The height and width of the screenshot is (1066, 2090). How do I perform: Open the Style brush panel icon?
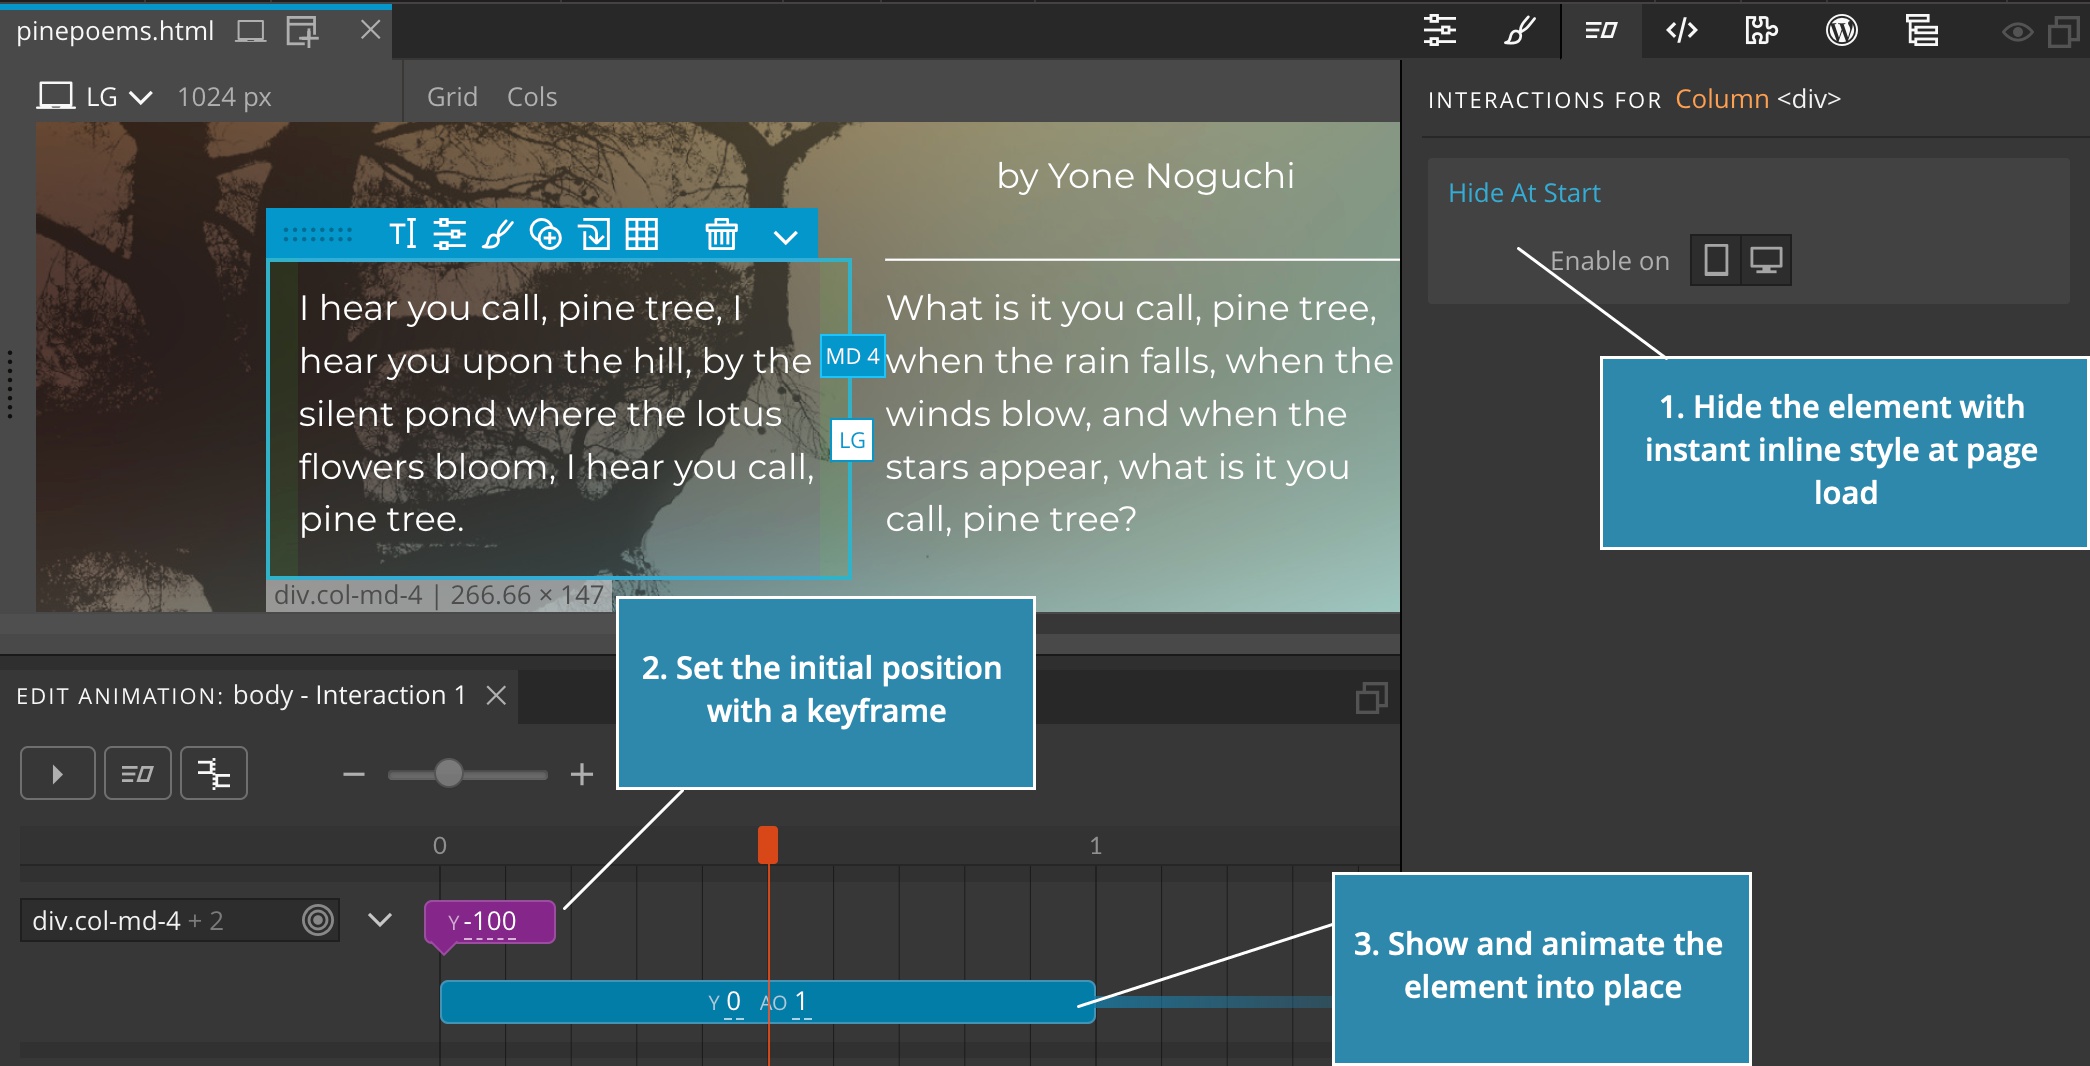coord(1519,31)
